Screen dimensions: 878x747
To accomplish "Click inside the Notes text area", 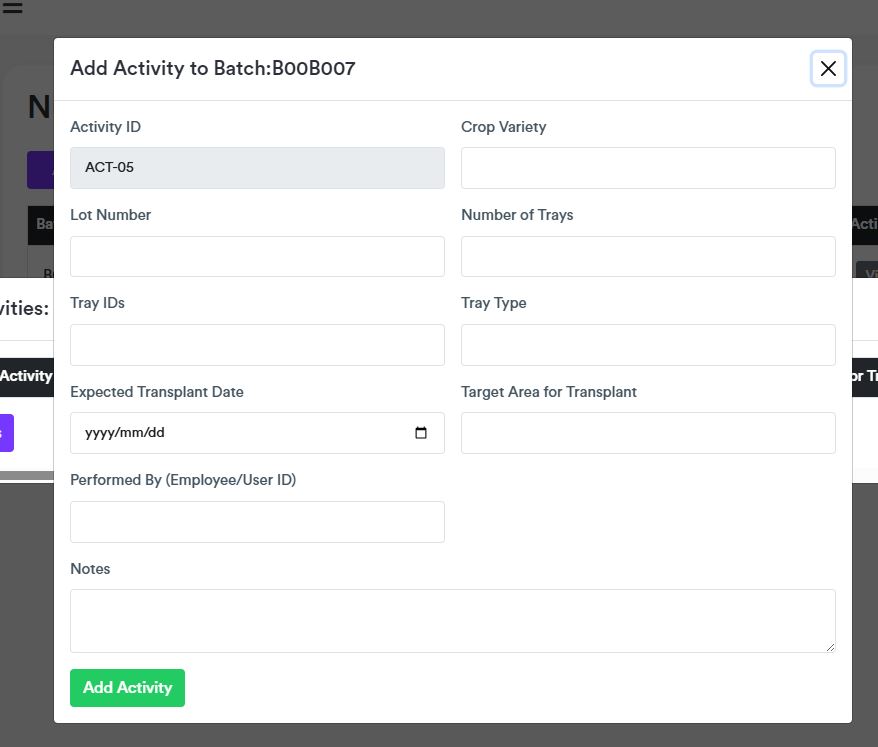I will click(x=452, y=621).
